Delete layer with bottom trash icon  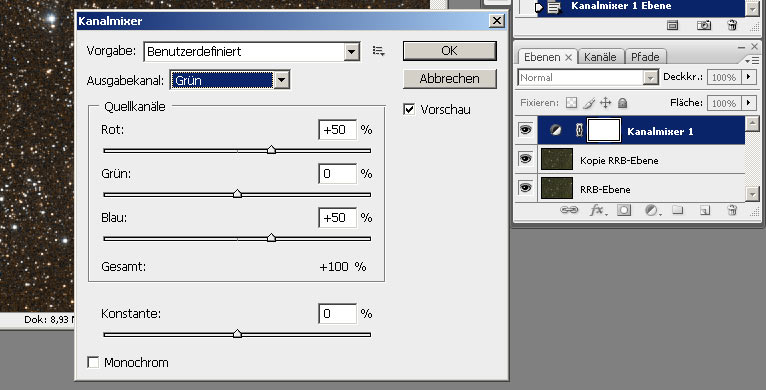click(732, 210)
